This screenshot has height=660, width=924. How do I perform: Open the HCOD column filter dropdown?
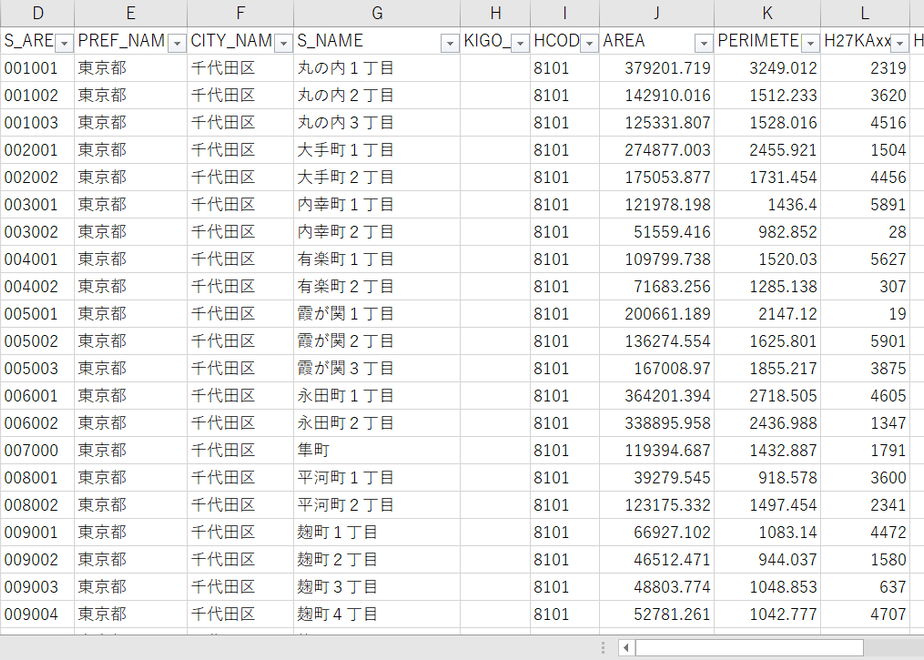coord(589,43)
